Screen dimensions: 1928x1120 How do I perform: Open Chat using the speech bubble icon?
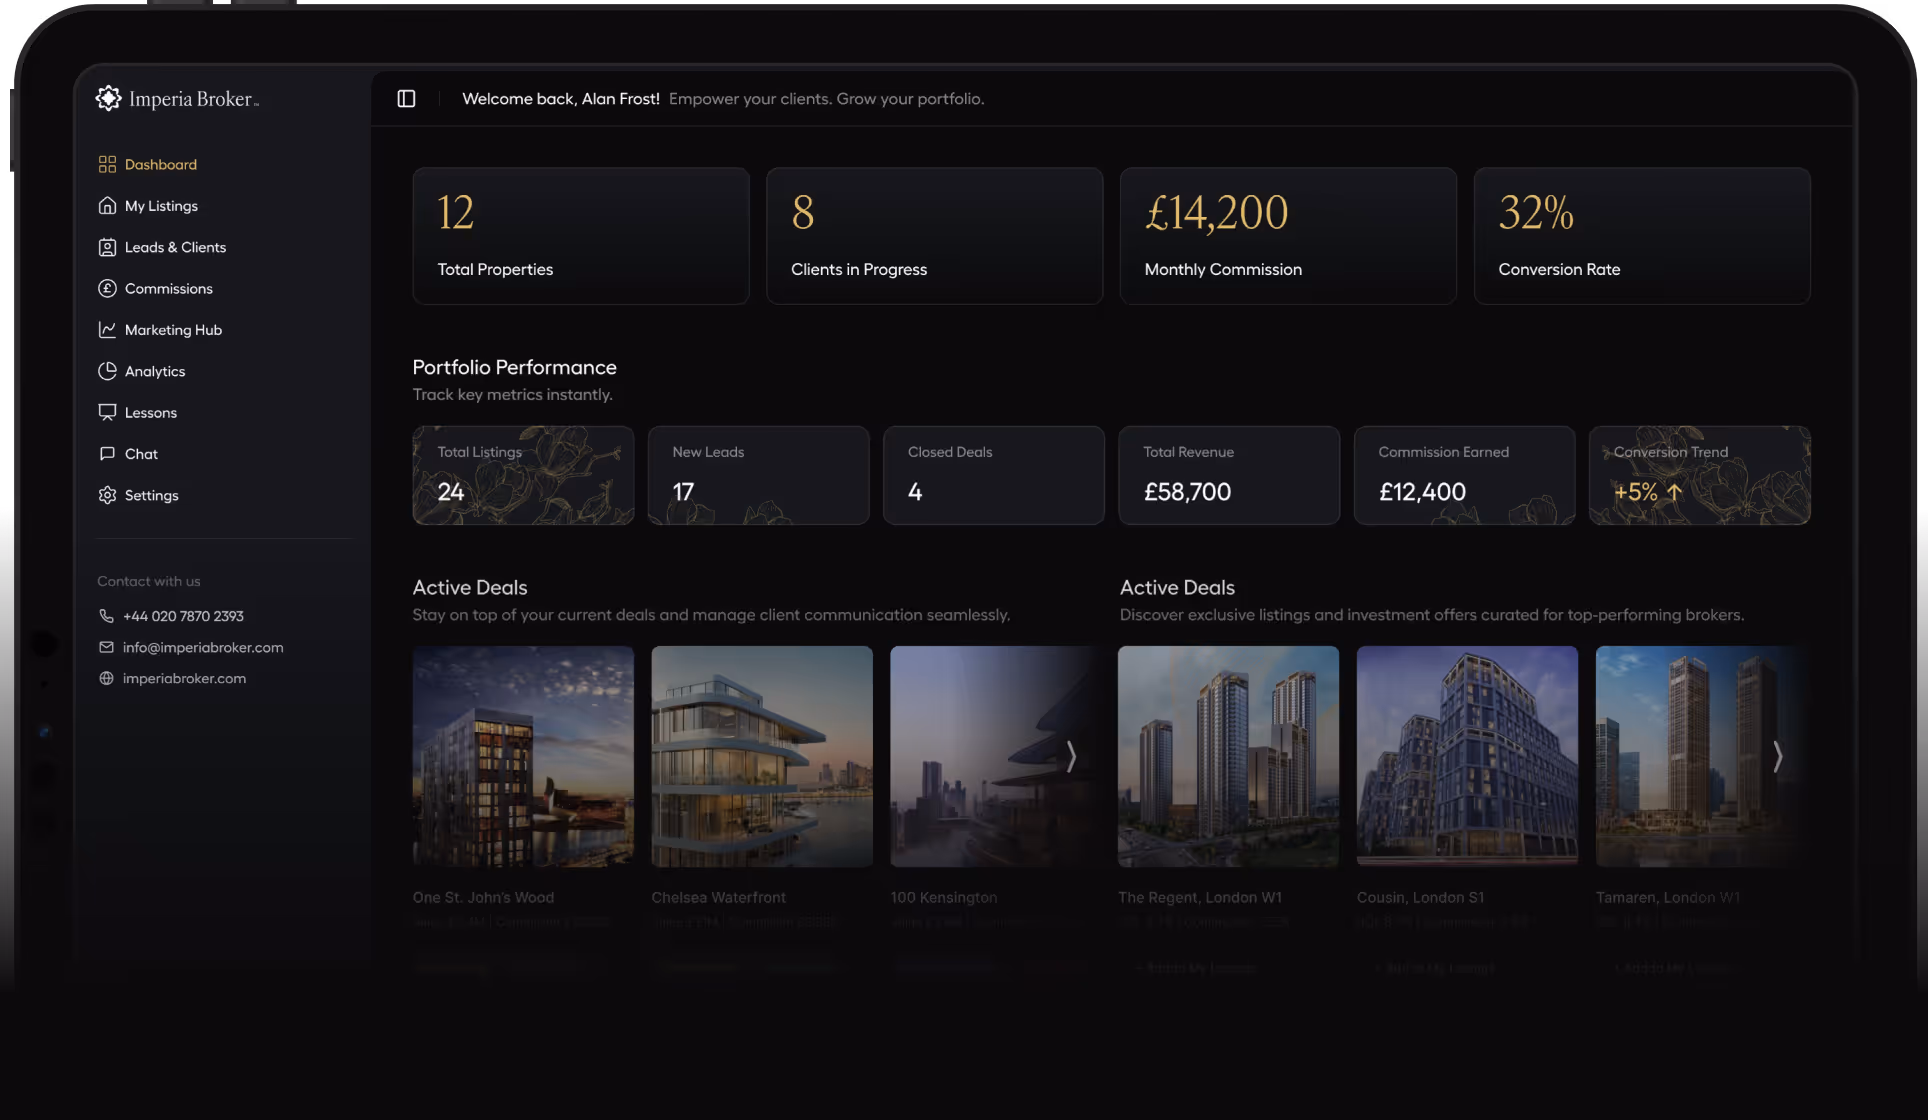click(x=108, y=453)
